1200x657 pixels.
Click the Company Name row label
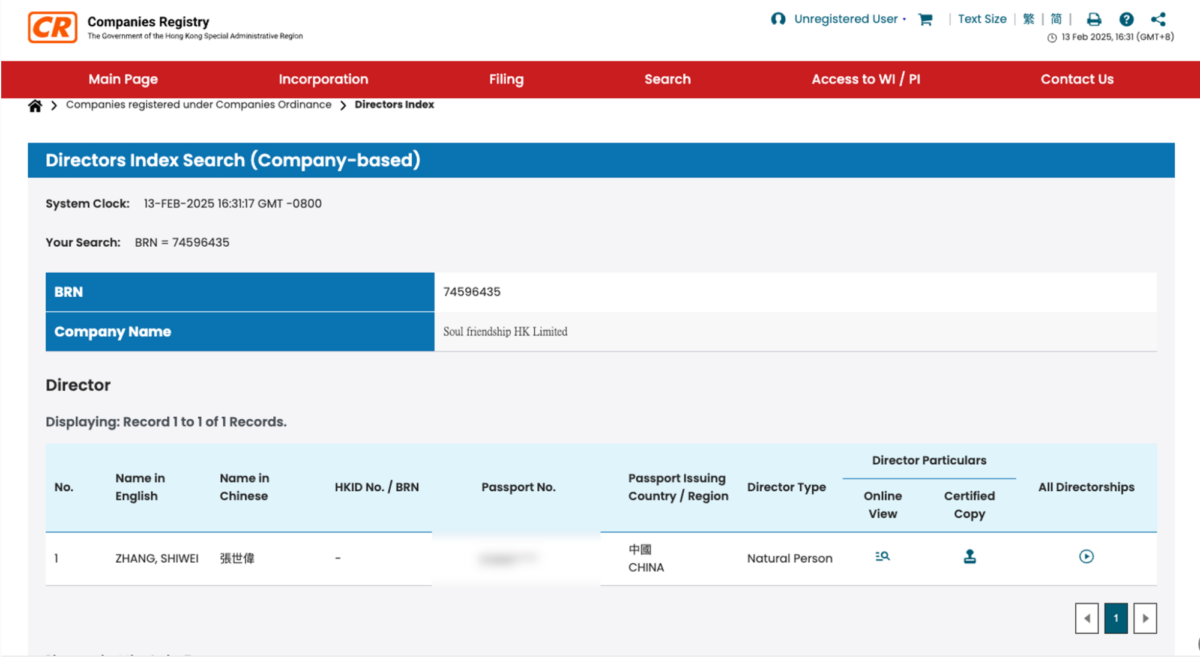[112, 332]
